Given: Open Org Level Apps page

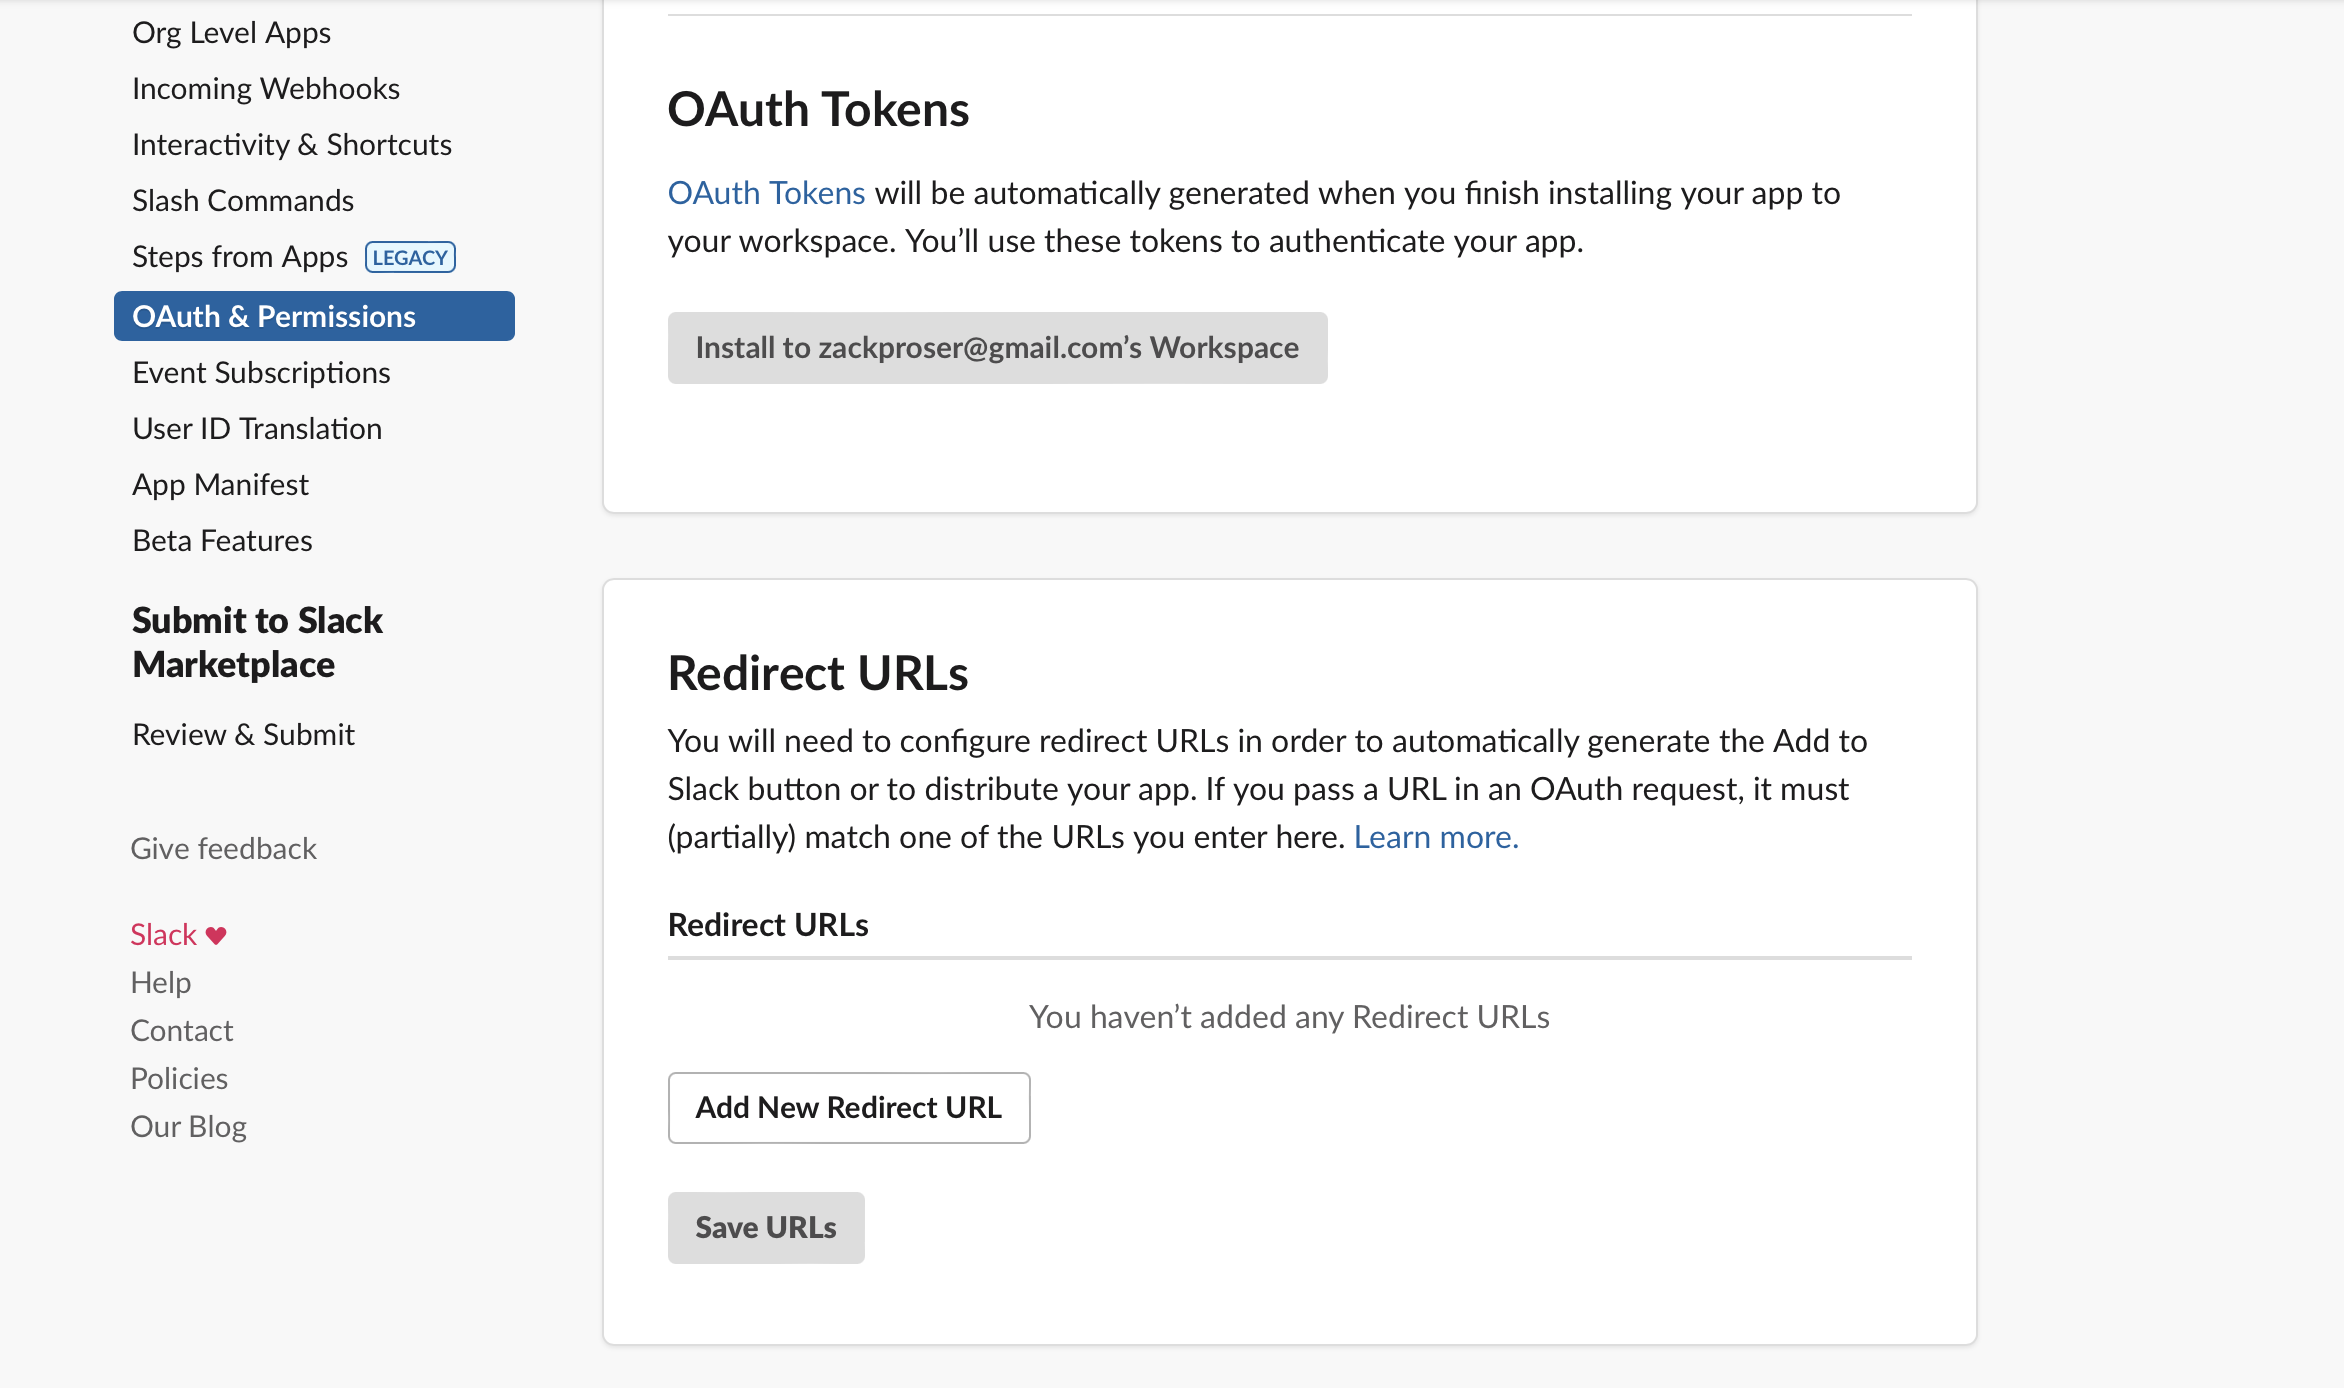Looking at the screenshot, I should coord(231,32).
